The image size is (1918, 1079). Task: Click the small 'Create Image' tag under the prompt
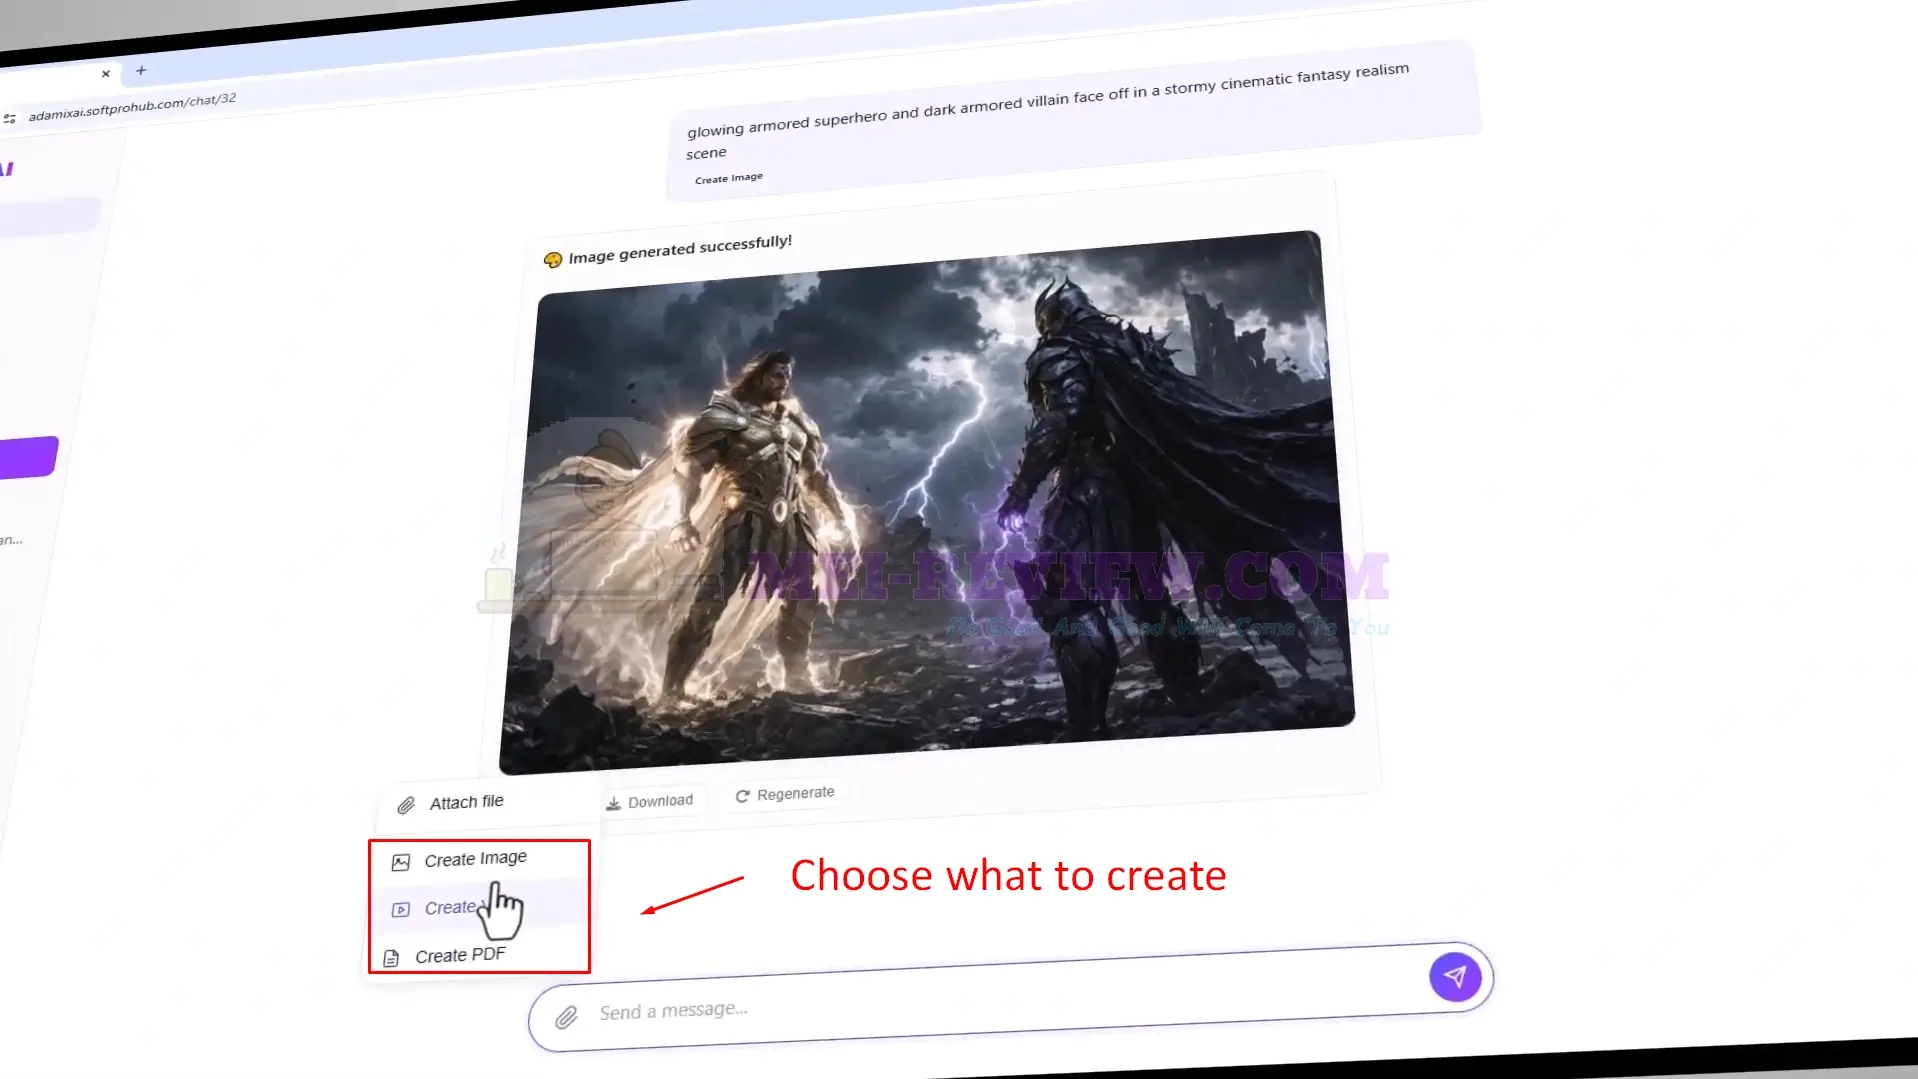pyautogui.click(x=729, y=178)
